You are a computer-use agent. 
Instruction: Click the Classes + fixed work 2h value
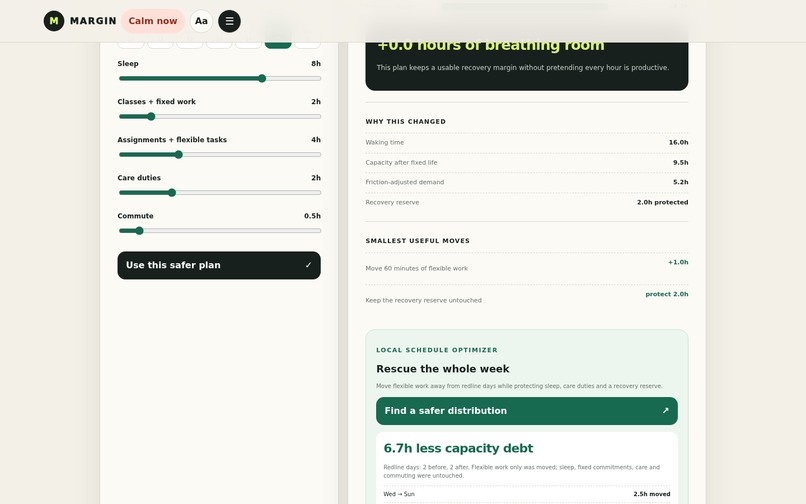click(x=316, y=102)
